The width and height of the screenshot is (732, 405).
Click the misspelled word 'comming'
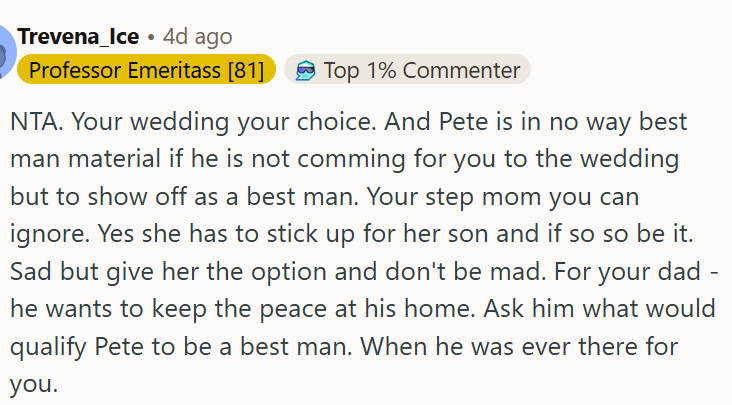[x=351, y=160]
